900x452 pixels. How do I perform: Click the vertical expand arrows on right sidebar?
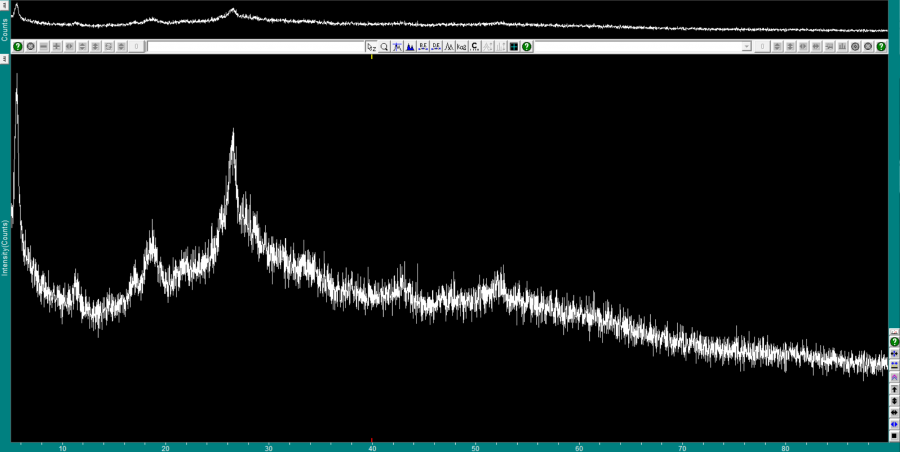(894, 401)
